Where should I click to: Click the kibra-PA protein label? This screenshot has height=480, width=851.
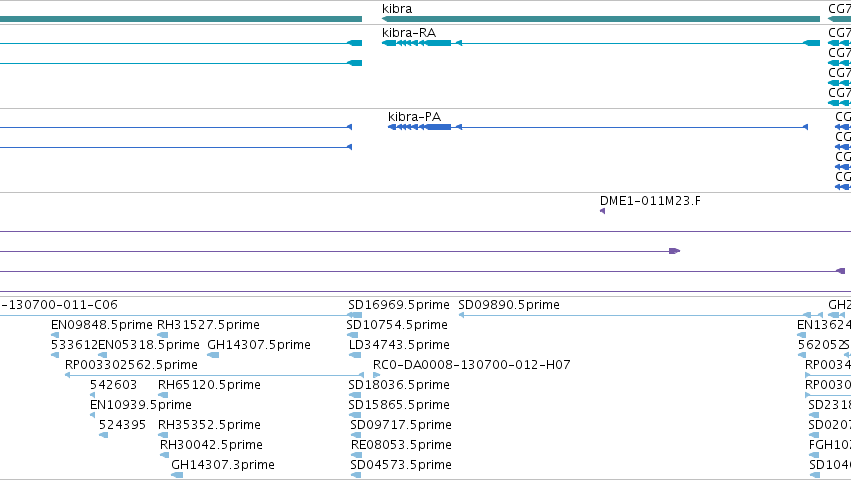pos(414,117)
